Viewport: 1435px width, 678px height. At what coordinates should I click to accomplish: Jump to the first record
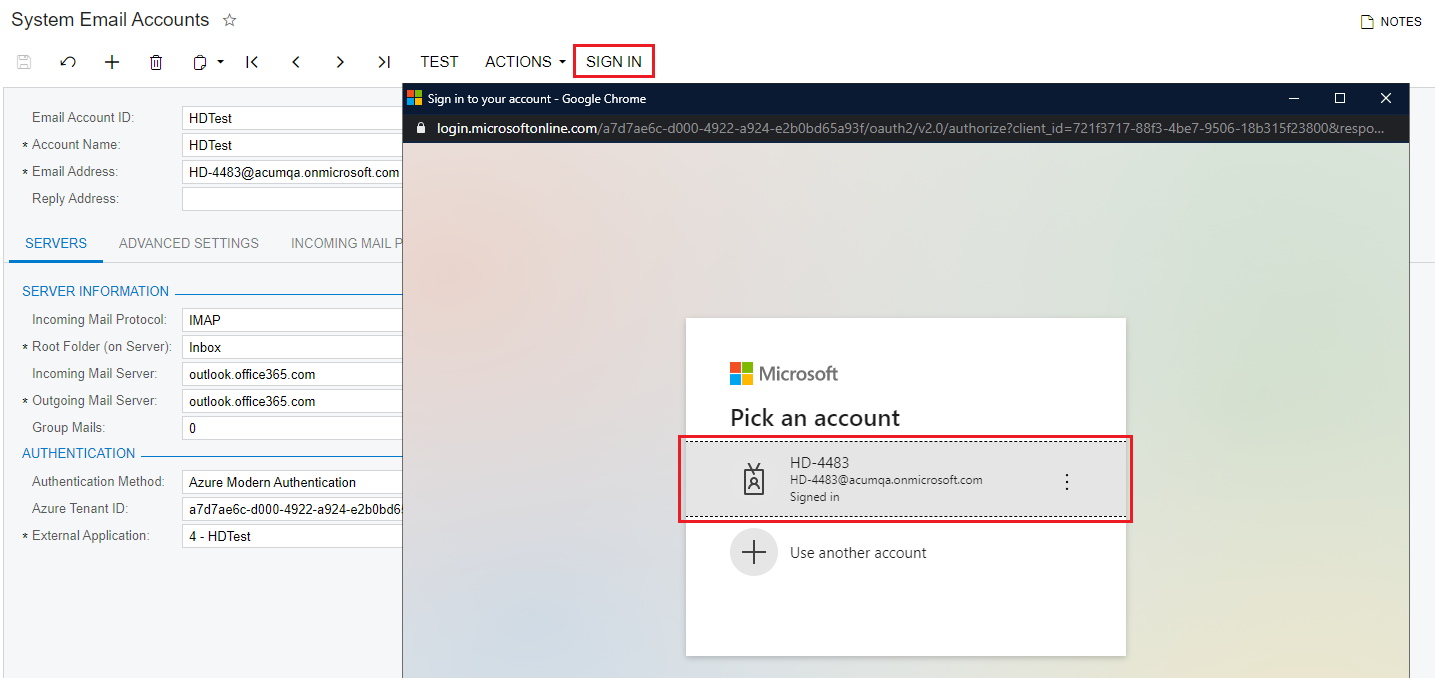(251, 61)
